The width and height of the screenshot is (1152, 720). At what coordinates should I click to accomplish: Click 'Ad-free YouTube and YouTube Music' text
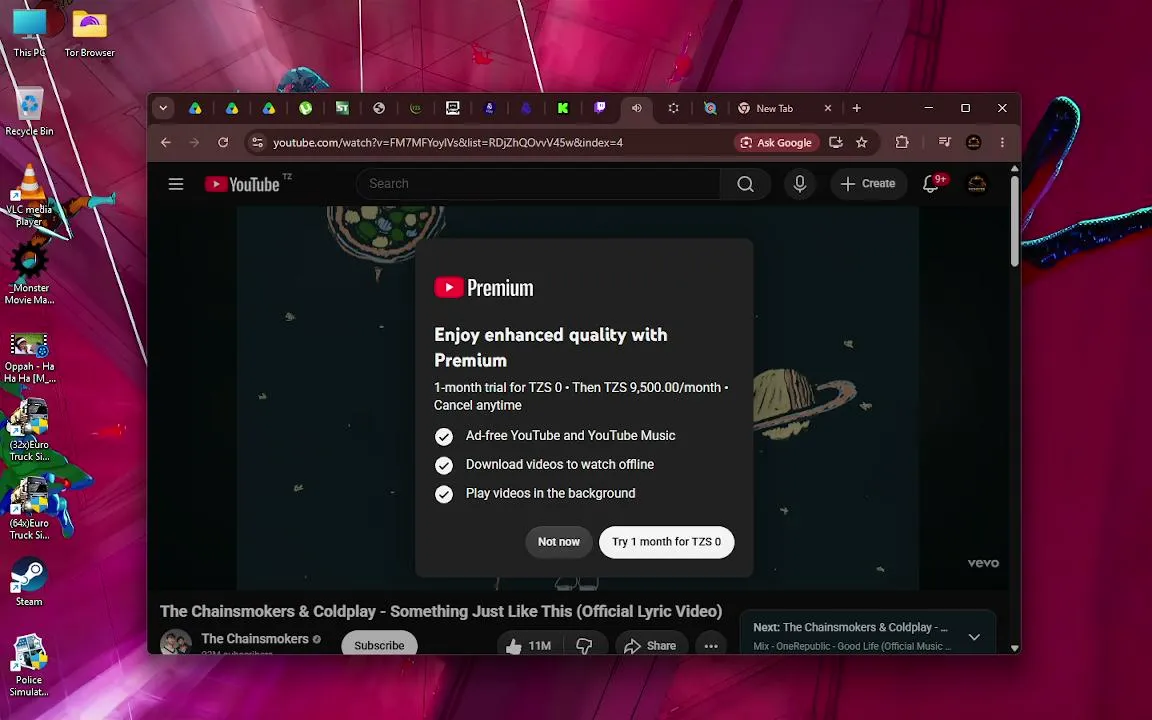[570, 436]
